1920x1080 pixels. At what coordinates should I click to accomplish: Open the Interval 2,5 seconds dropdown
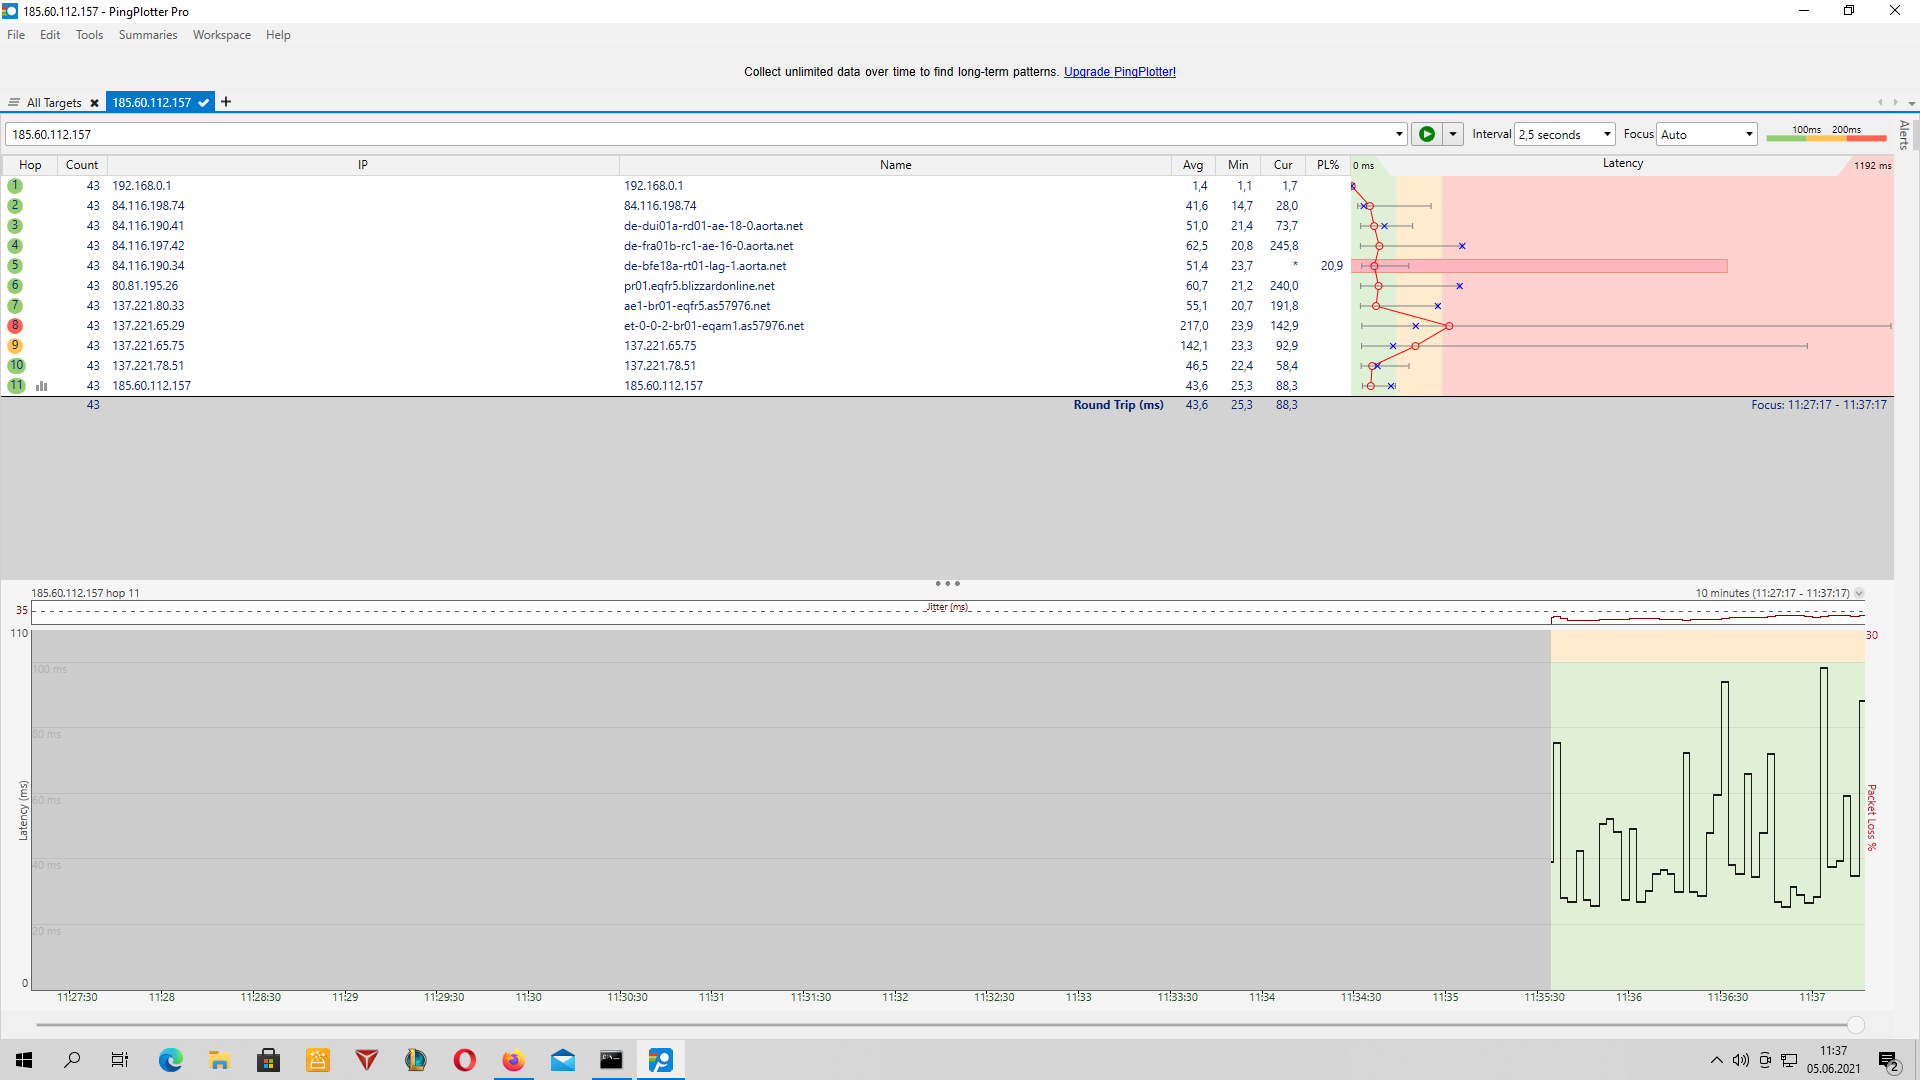(x=1565, y=134)
